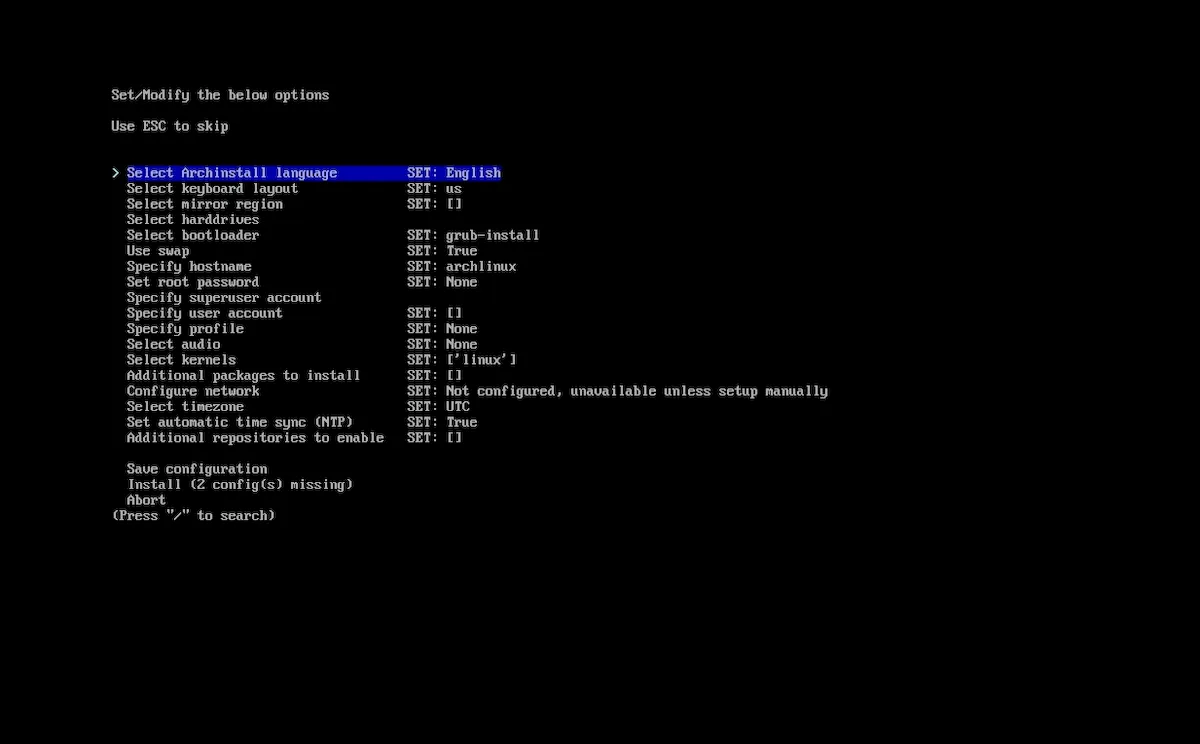Select the Save configuration action
This screenshot has height=744, width=1200.
(x=197, y=469)
